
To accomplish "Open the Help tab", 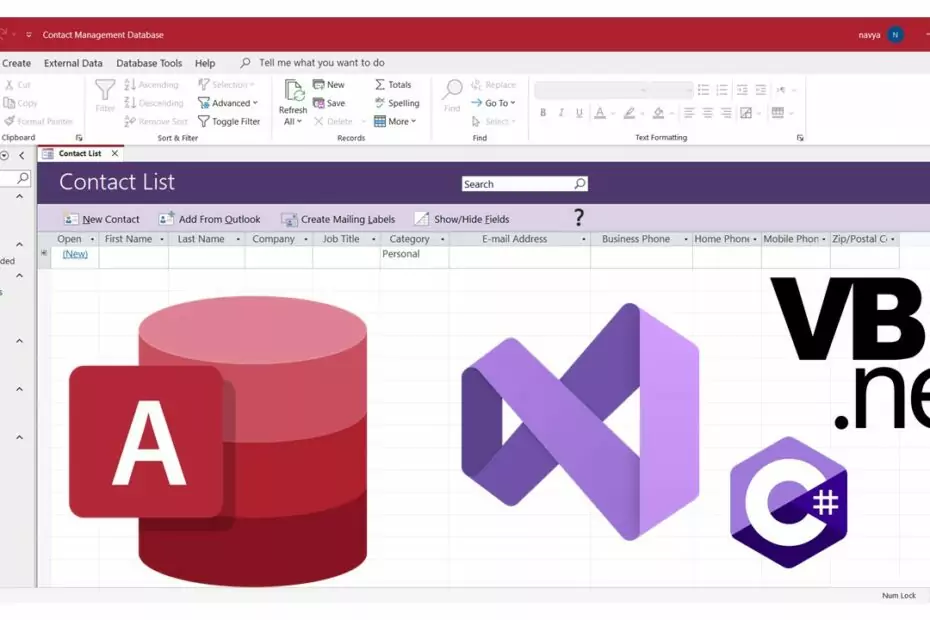I will tap(205, 63).
